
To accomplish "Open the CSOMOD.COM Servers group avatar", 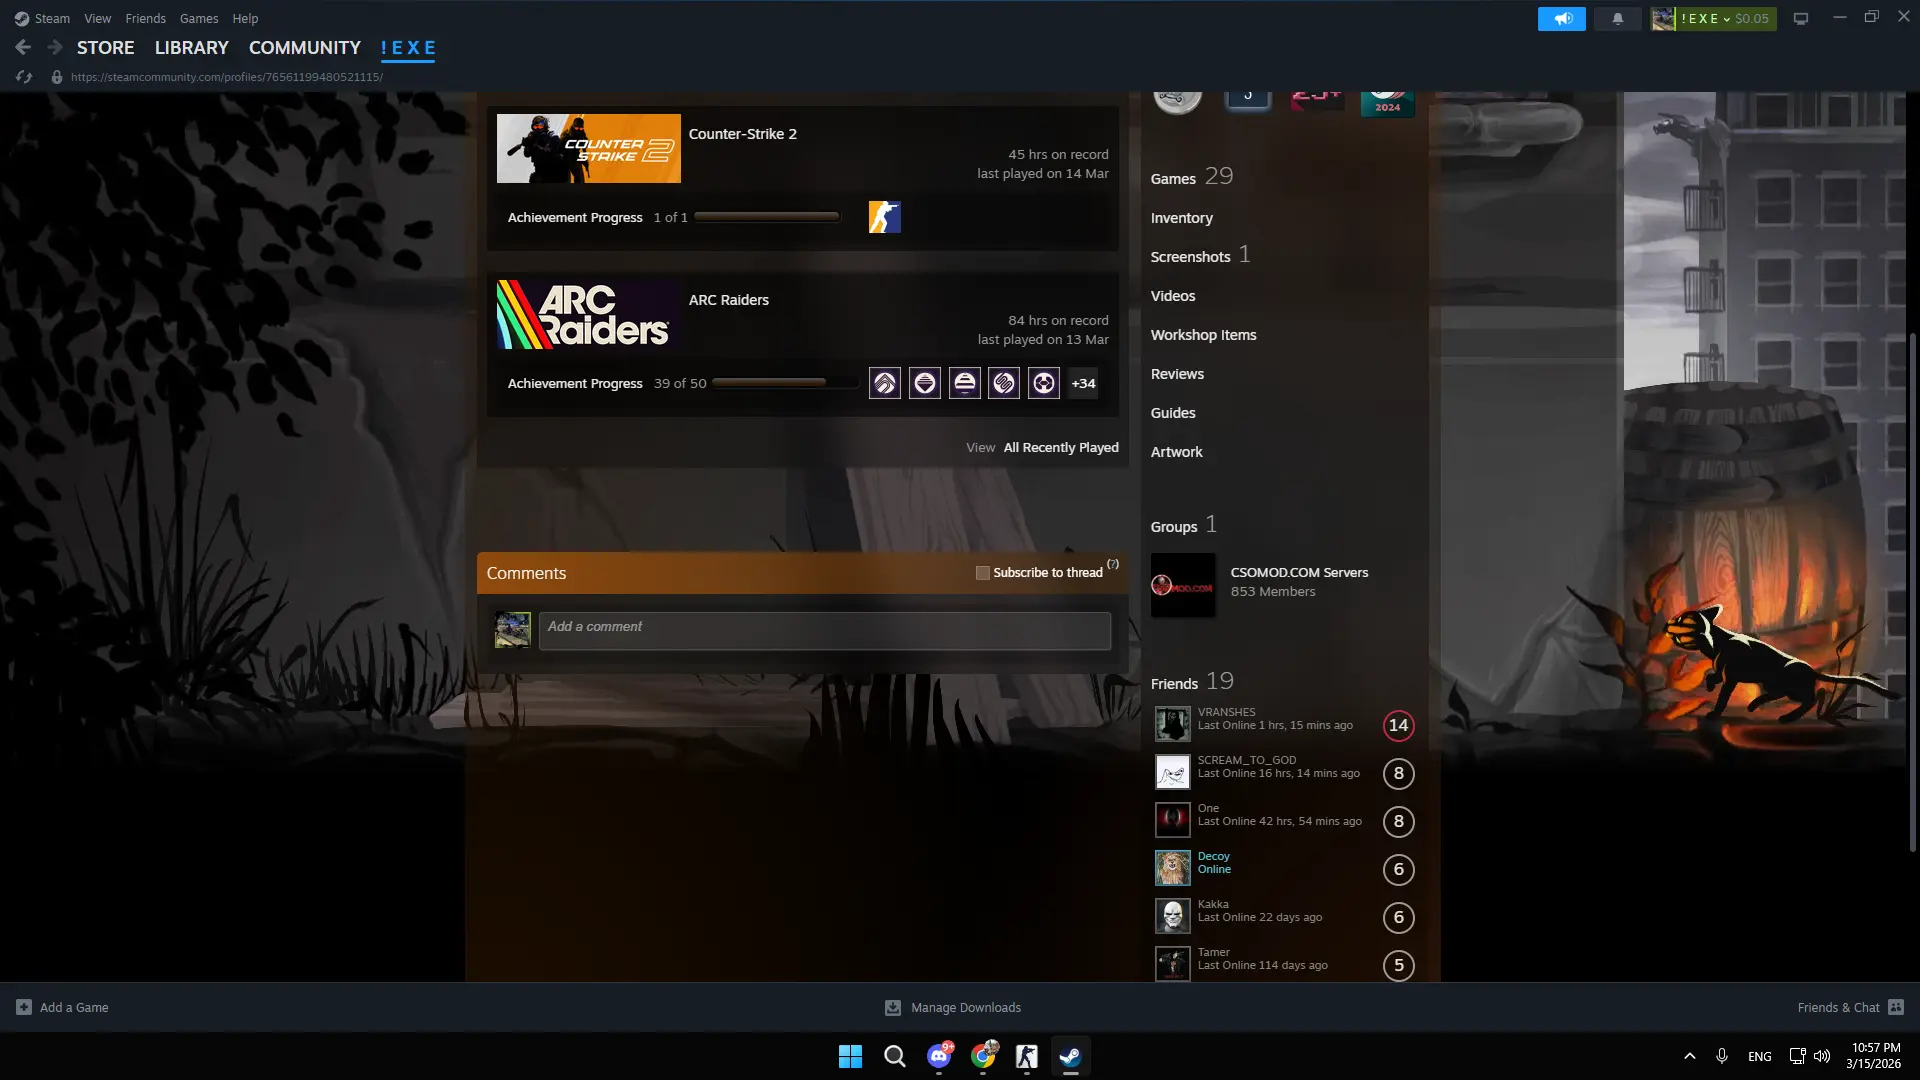I will coord(1183,585).
